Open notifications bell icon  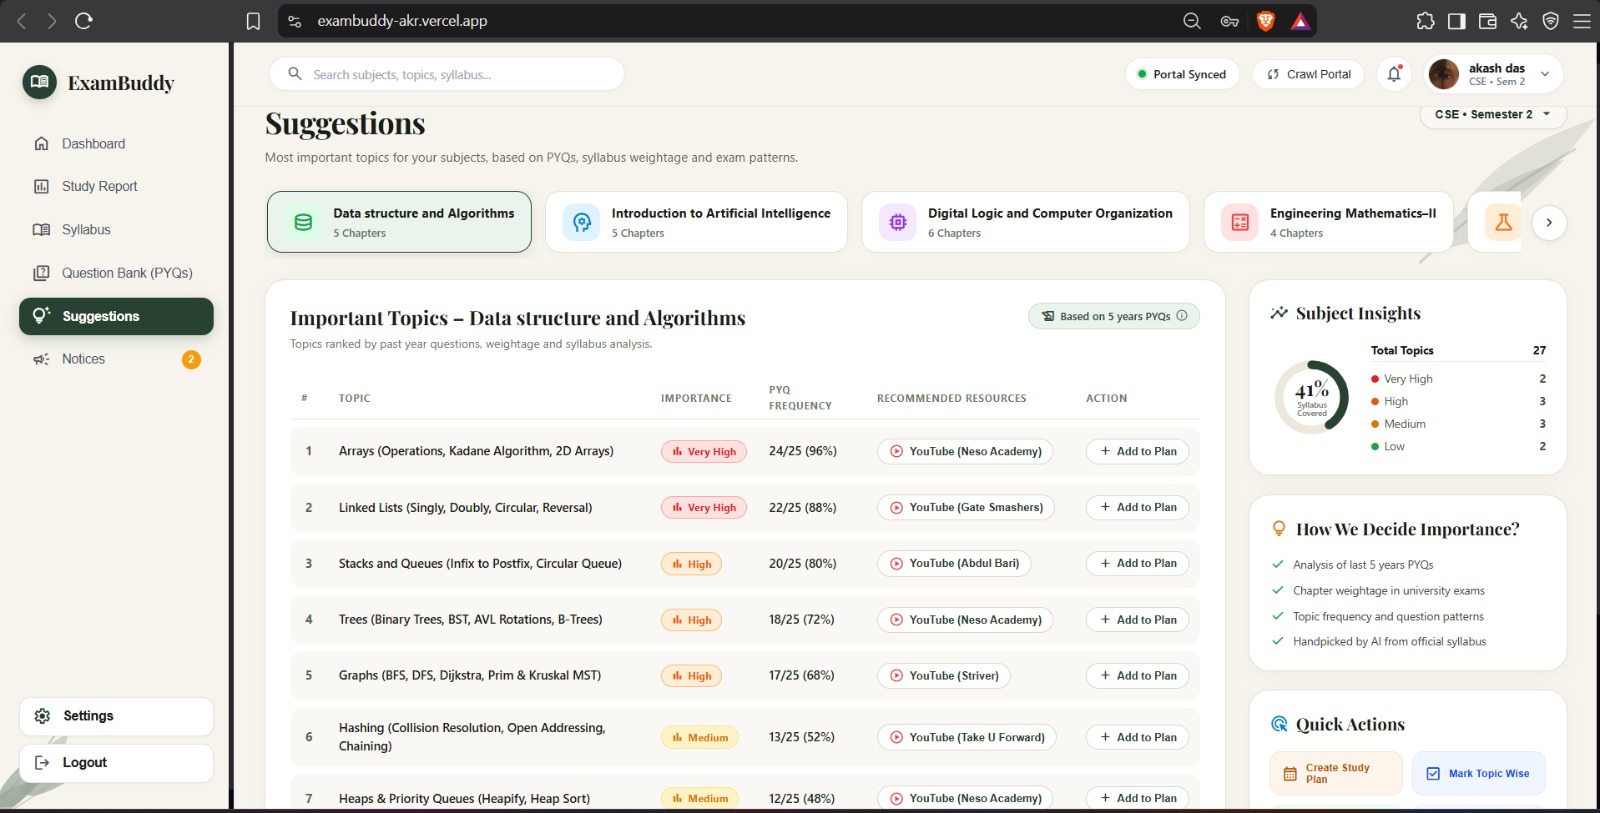(x=1394, y=74)
